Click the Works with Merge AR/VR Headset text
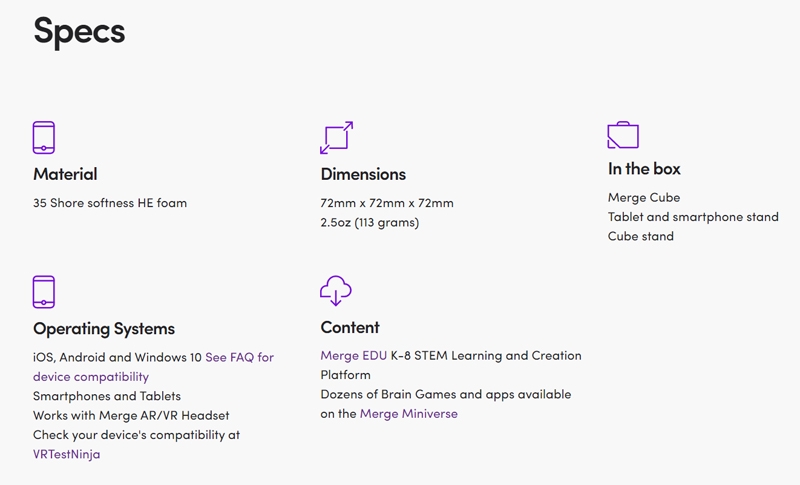 131,415
